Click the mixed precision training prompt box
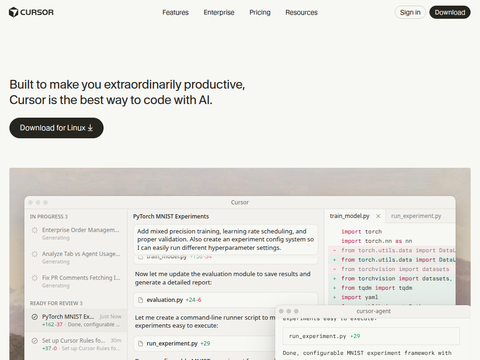Screen dimensions: 480x360 tap(226, 240)
